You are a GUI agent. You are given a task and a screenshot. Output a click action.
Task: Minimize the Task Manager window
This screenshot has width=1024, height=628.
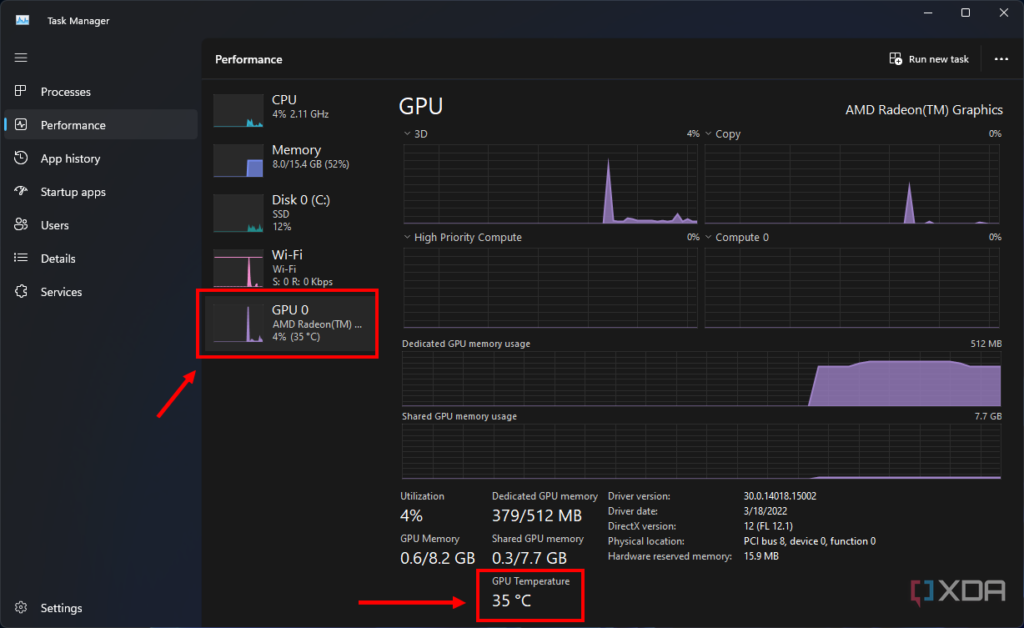coord(928,12)
